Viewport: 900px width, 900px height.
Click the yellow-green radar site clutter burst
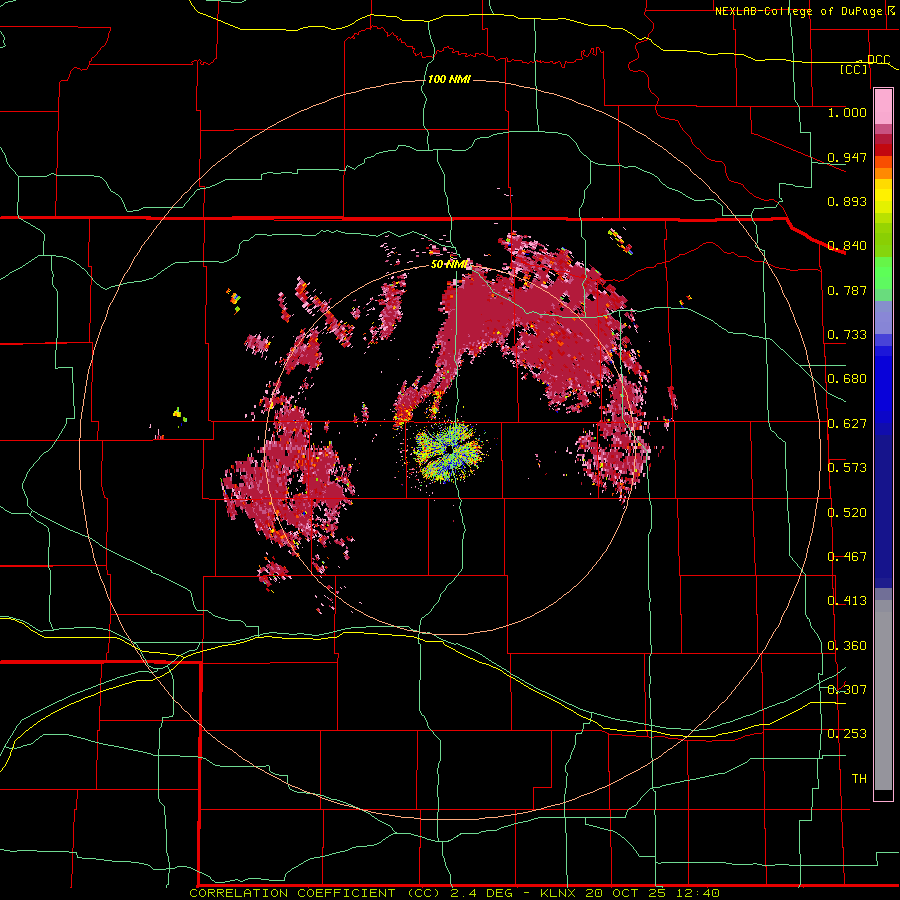click(x=449, y=452)
